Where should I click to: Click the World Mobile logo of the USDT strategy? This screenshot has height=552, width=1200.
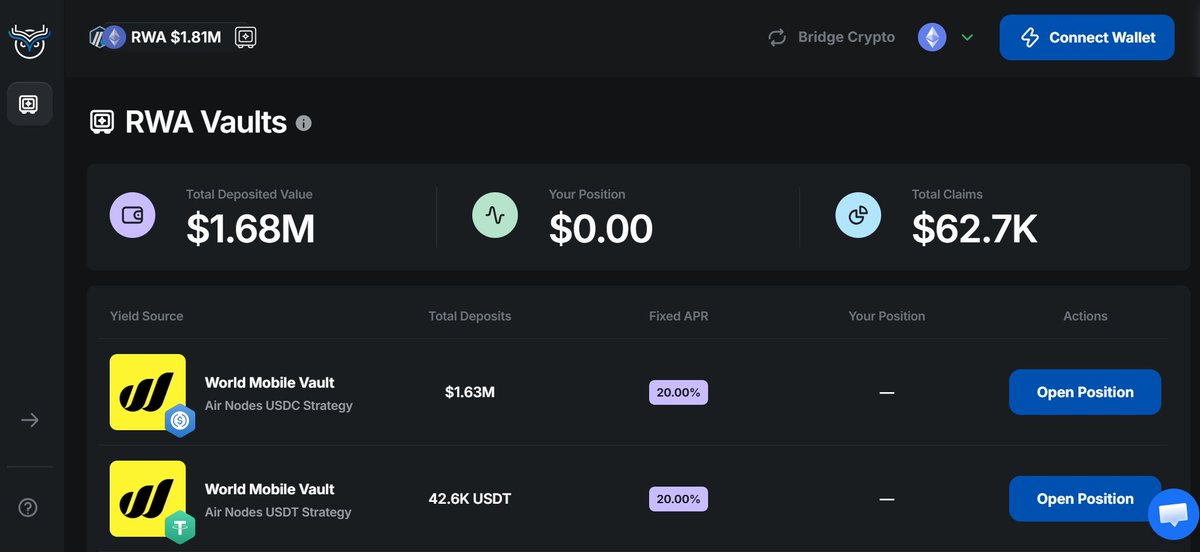[147, 498]
